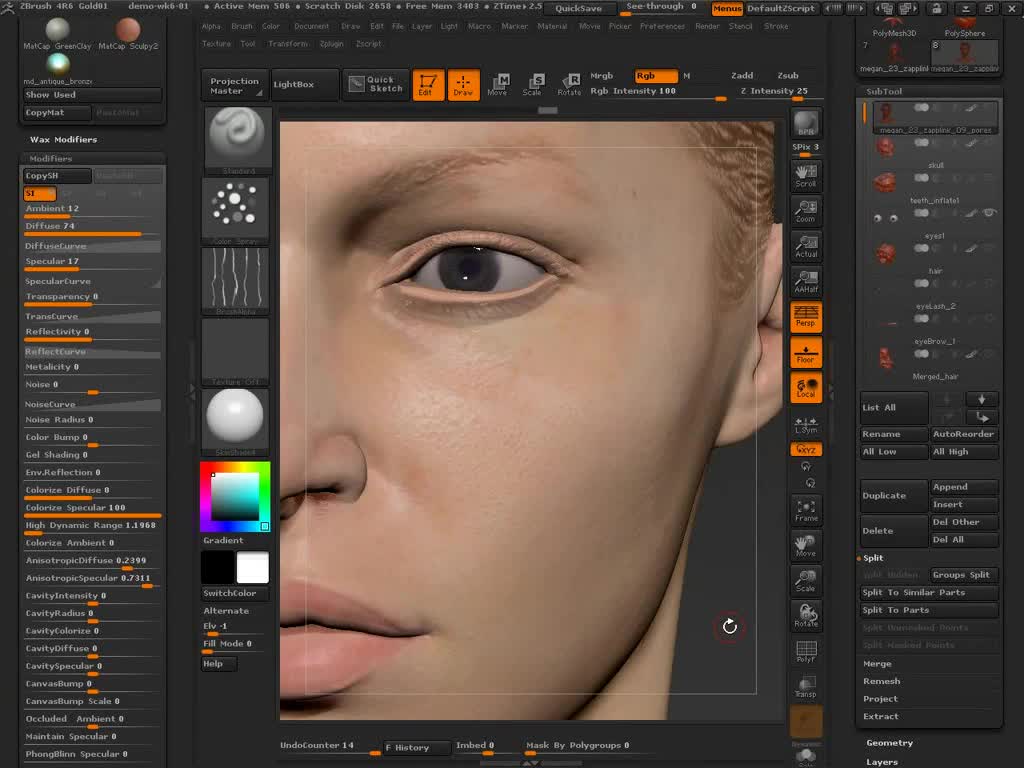Toggle Draw mode button
This screenshot has width=1024, height=768.
coord(463,85)
